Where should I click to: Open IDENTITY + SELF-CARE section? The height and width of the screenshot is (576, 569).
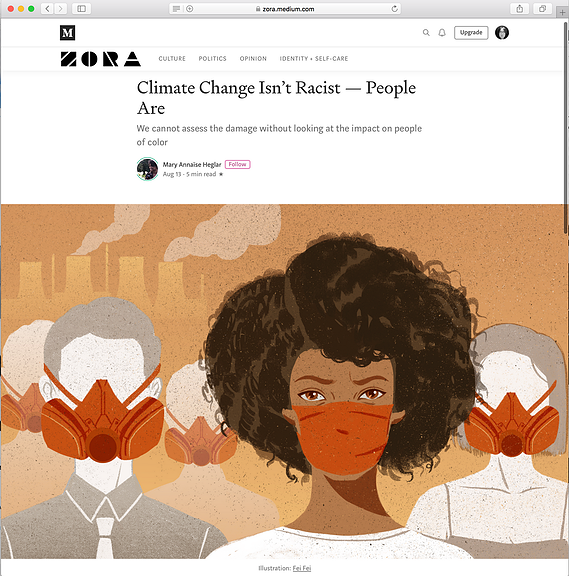[x=314, y=58]
